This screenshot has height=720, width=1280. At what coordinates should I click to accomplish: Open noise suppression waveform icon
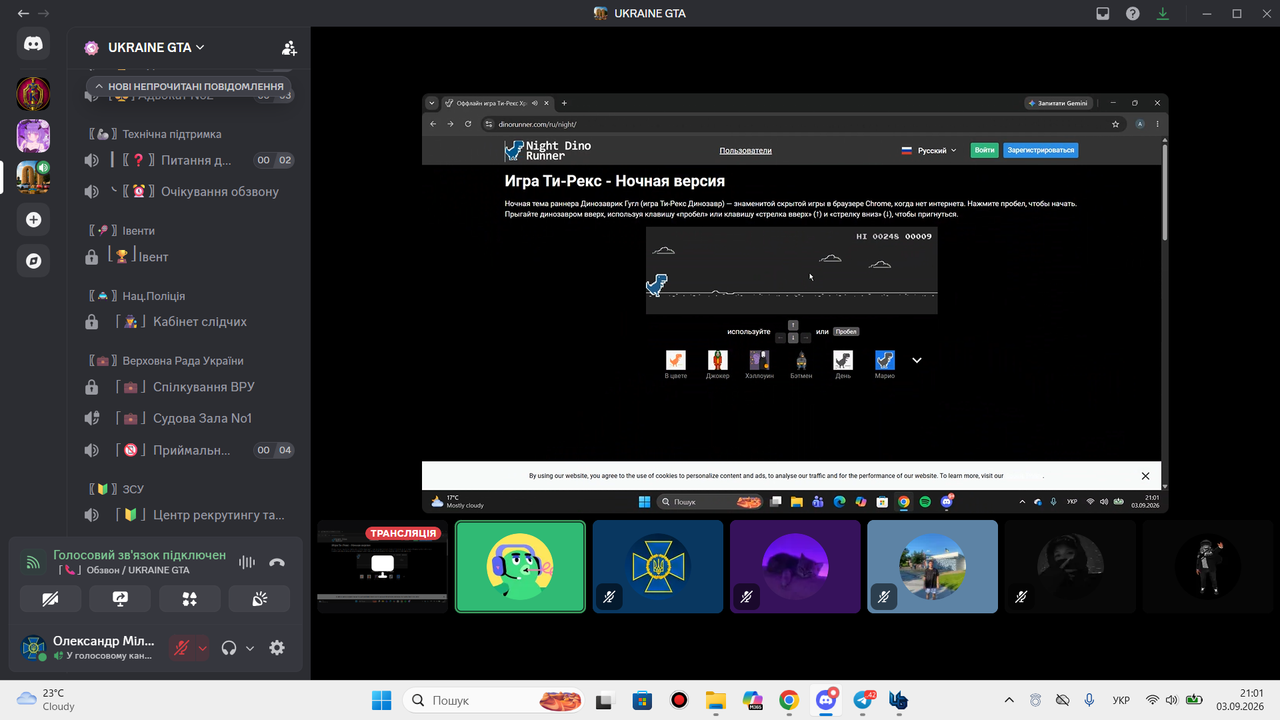click(247, 562)
